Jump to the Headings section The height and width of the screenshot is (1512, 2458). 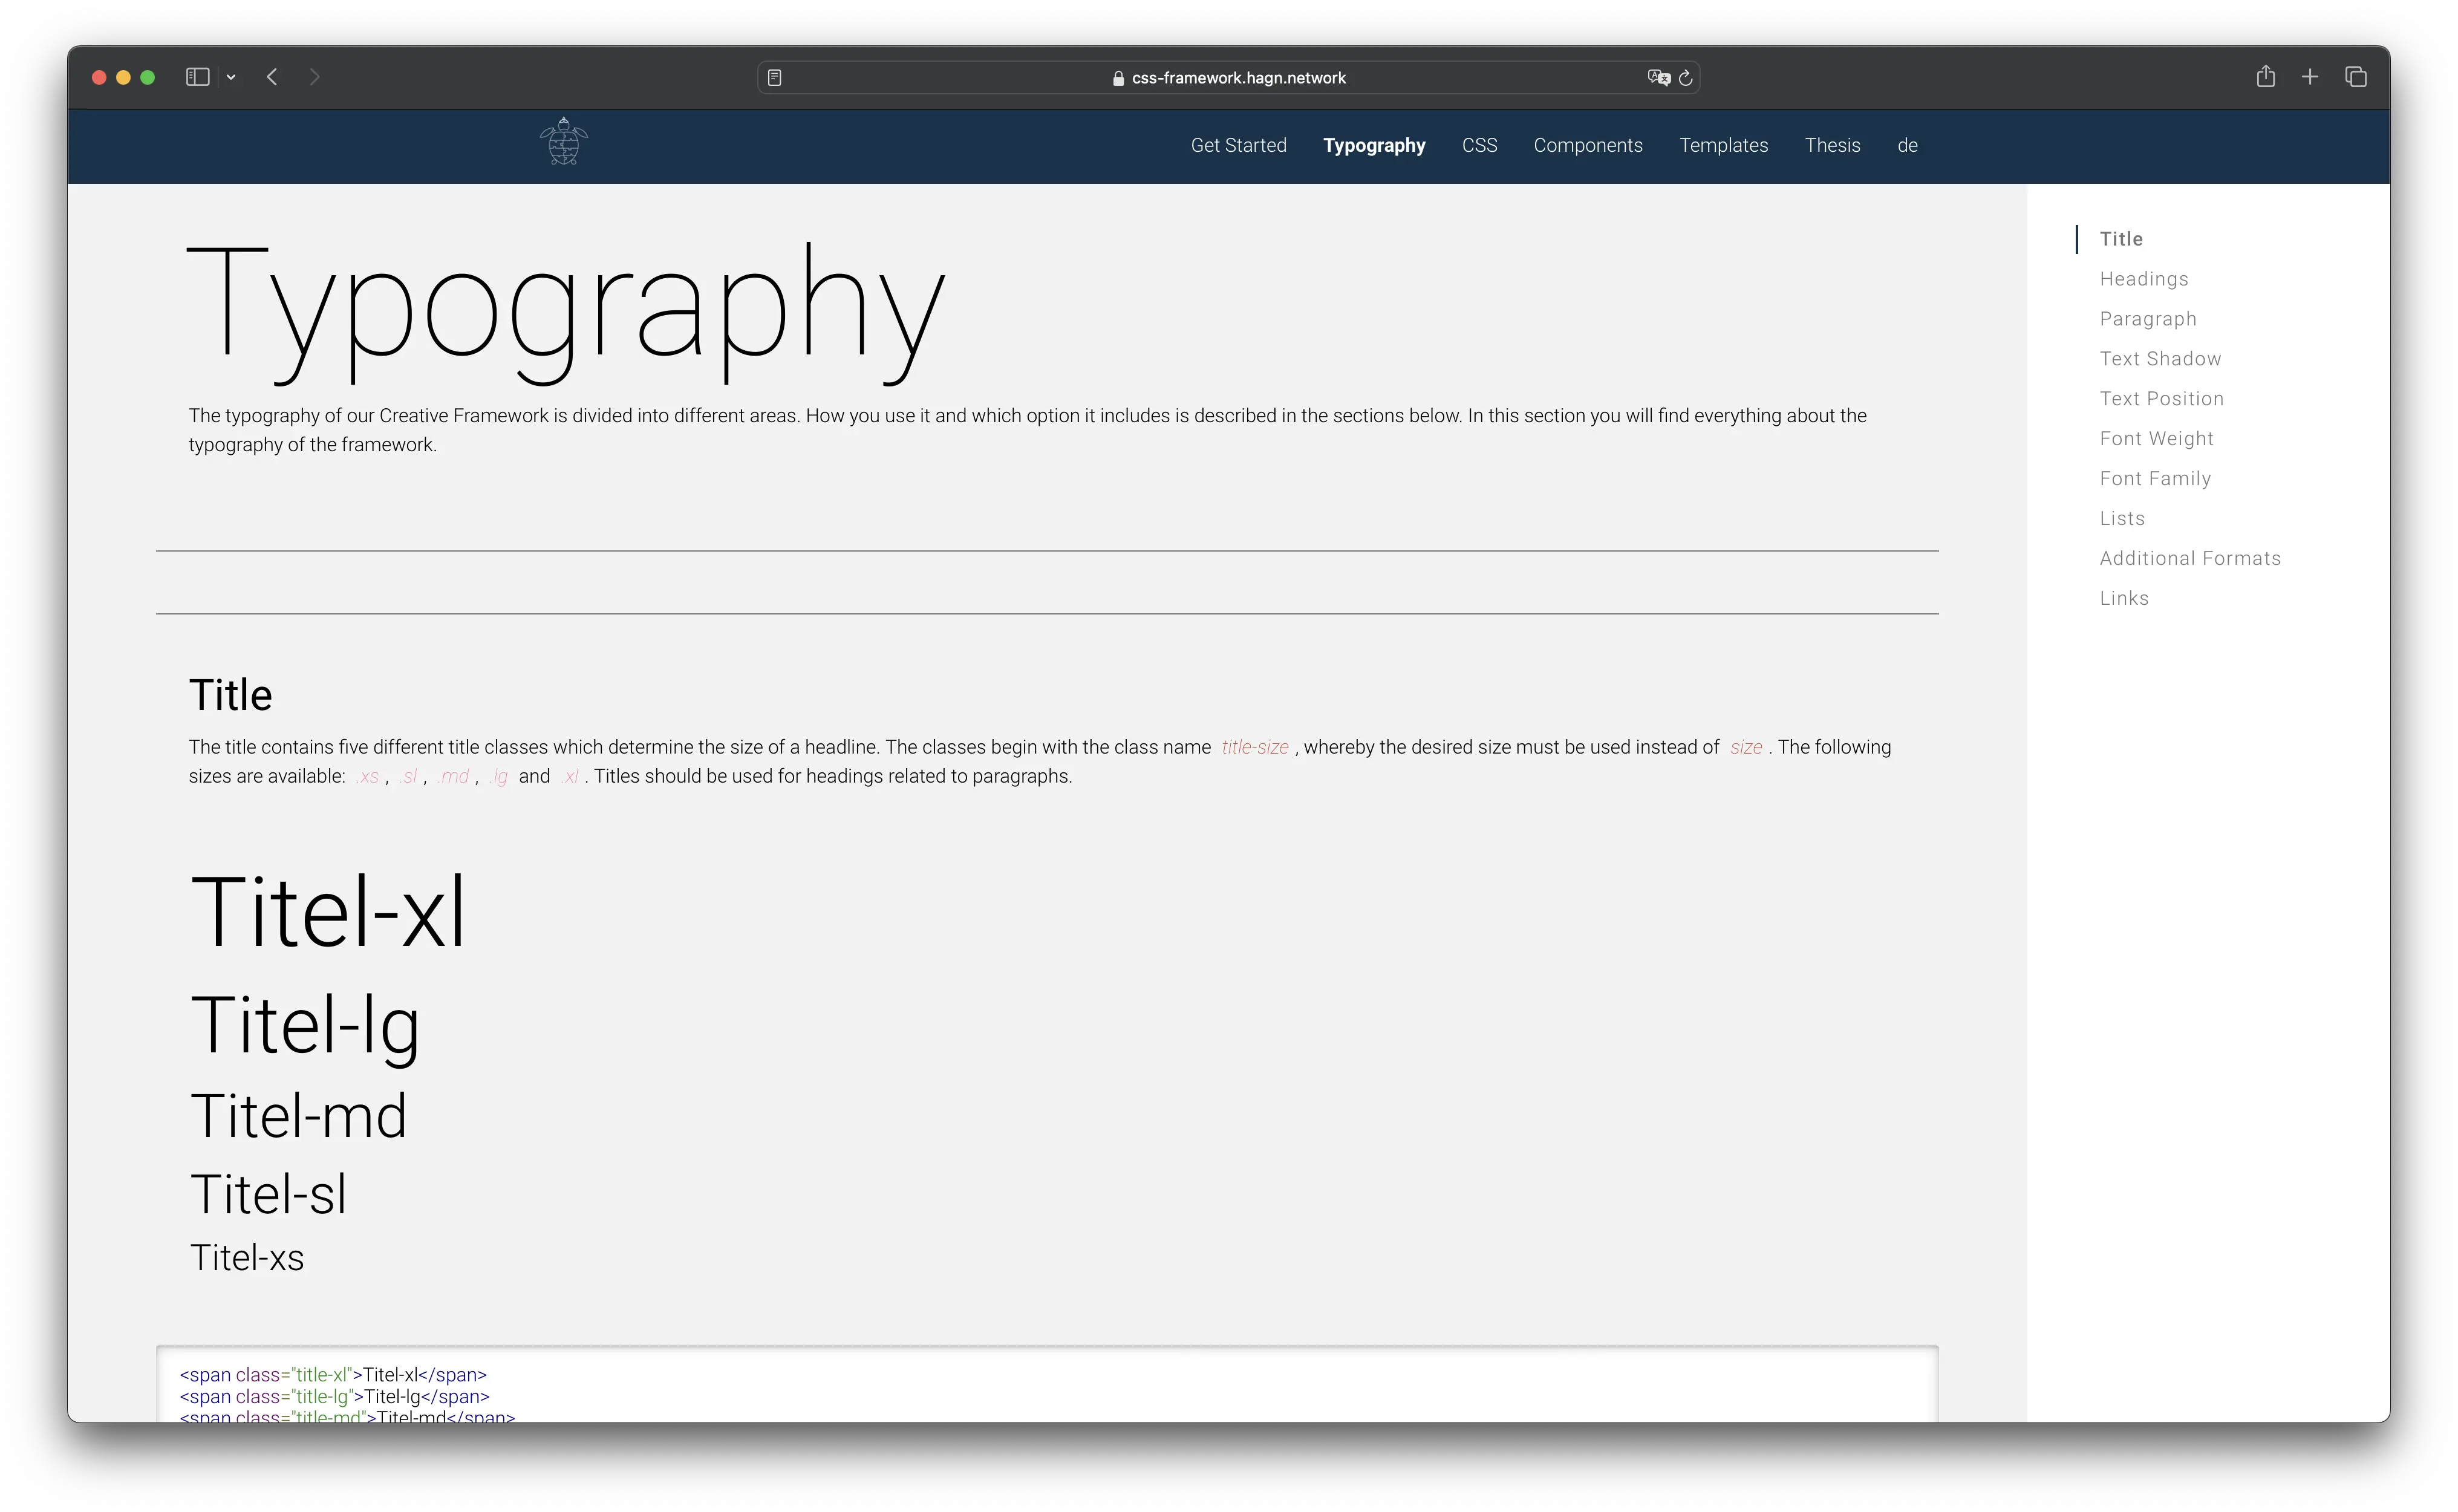(2143, 279)
